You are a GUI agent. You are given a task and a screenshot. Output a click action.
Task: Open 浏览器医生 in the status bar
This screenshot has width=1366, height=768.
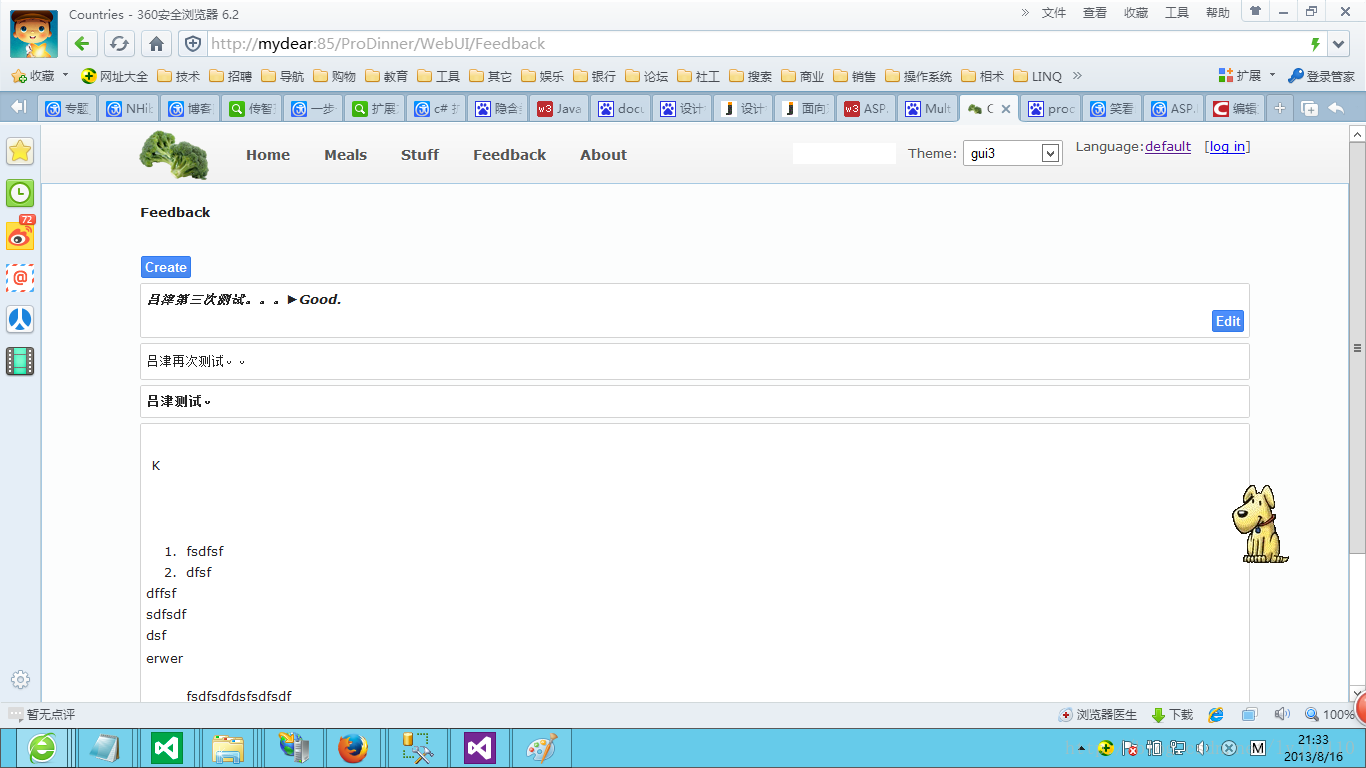[1098, 715]
